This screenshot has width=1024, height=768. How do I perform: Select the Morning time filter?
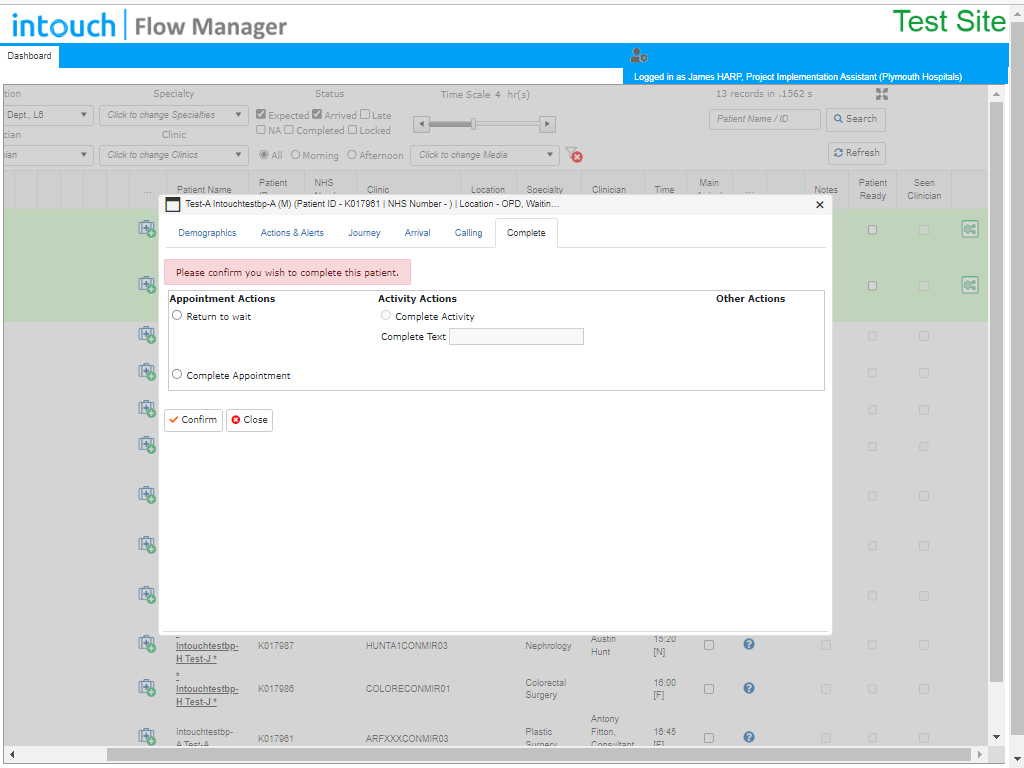pyautogui.click(x=295, y=155)
